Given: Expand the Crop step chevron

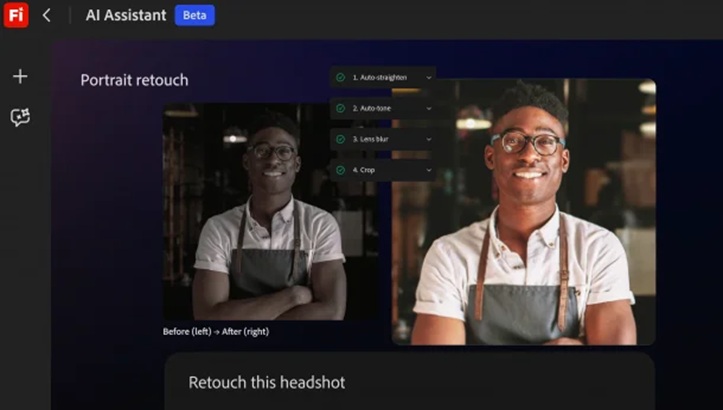Looking at the screenshot, I should pos(428,170).
